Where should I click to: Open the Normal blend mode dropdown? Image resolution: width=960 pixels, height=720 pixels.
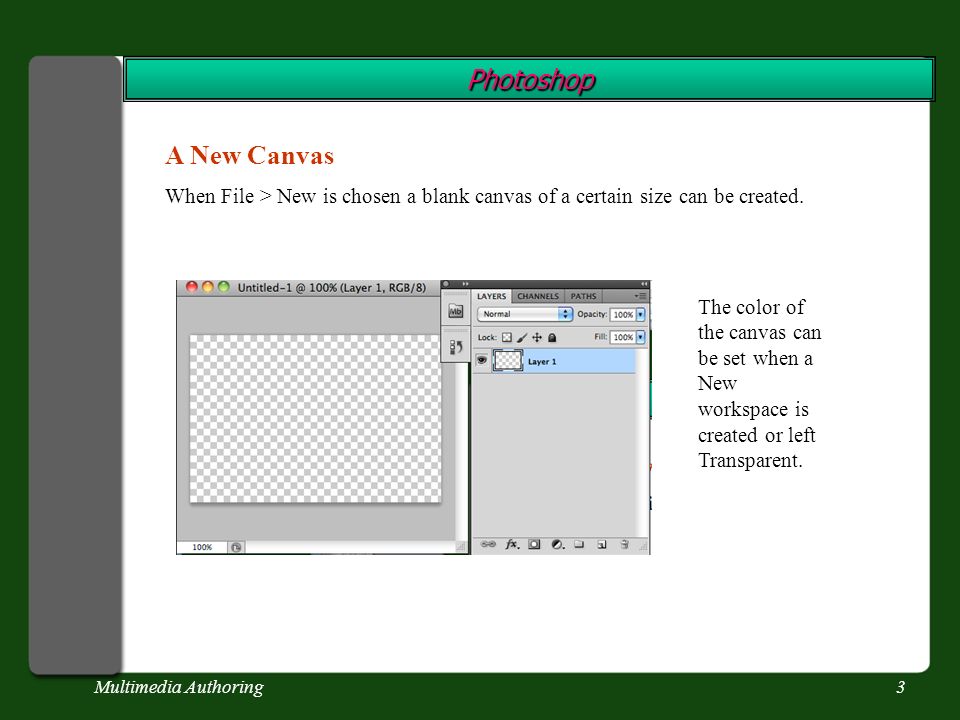(525, 314)
